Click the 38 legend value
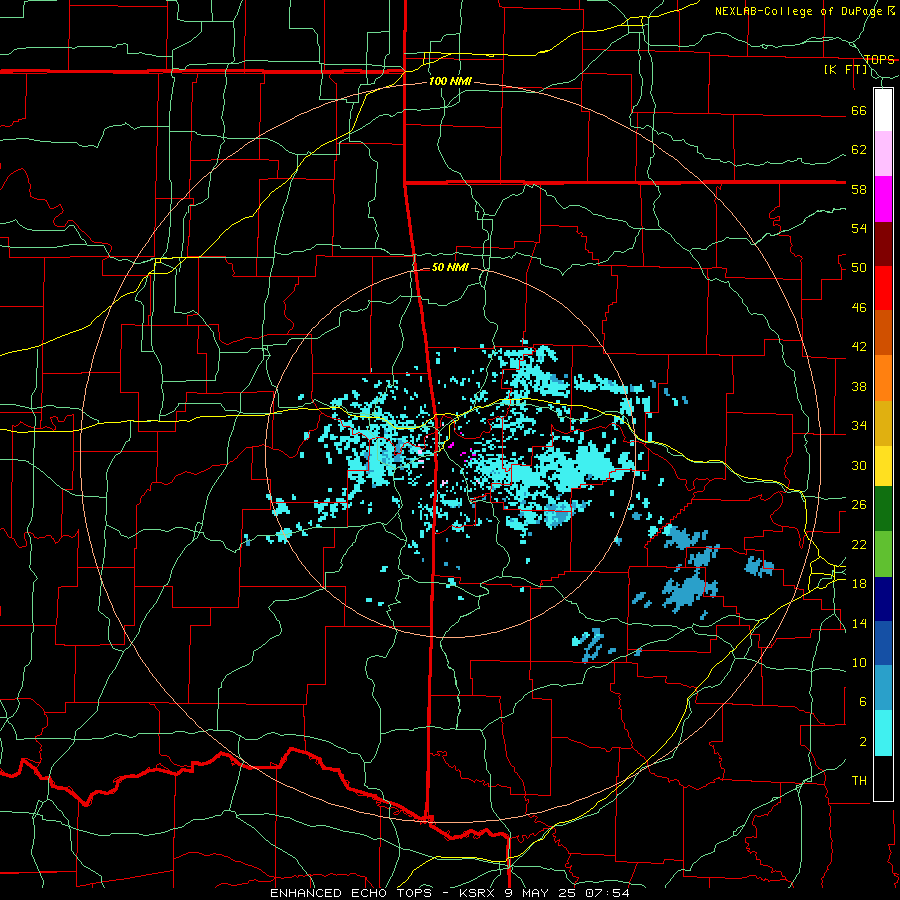 pos(859,386)
